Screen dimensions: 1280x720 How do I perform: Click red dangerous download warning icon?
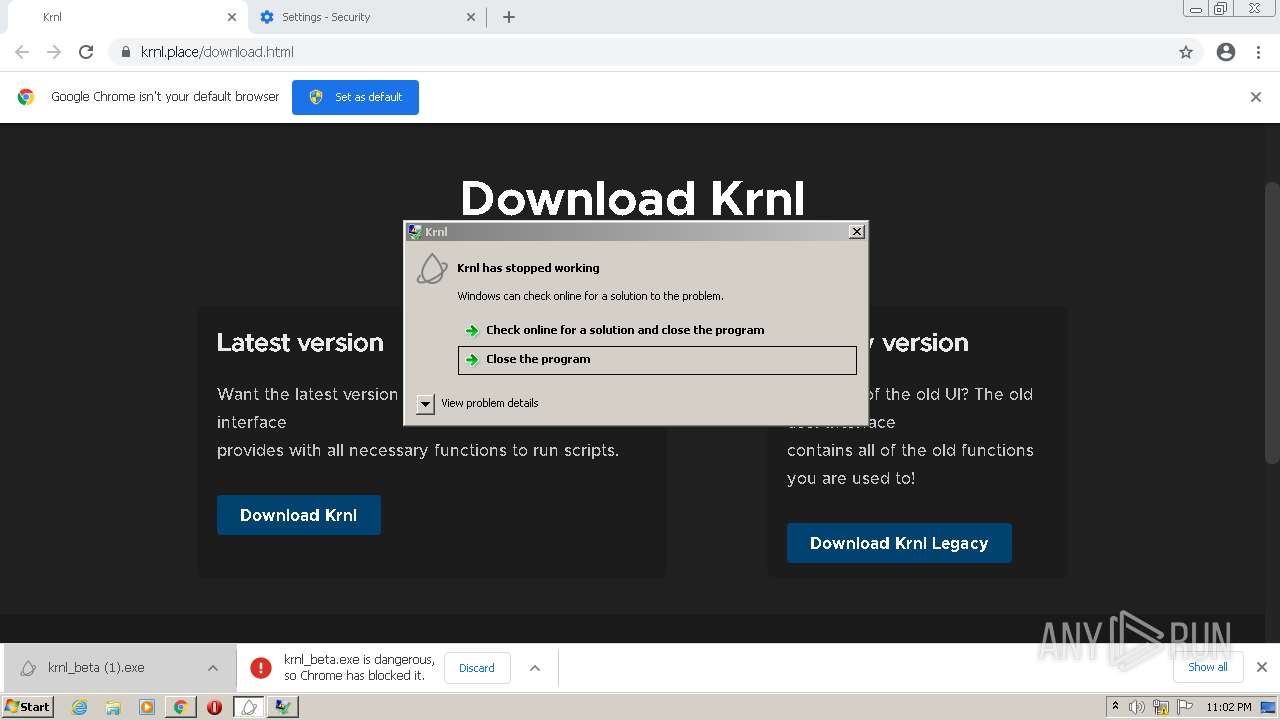click(261, 668)
